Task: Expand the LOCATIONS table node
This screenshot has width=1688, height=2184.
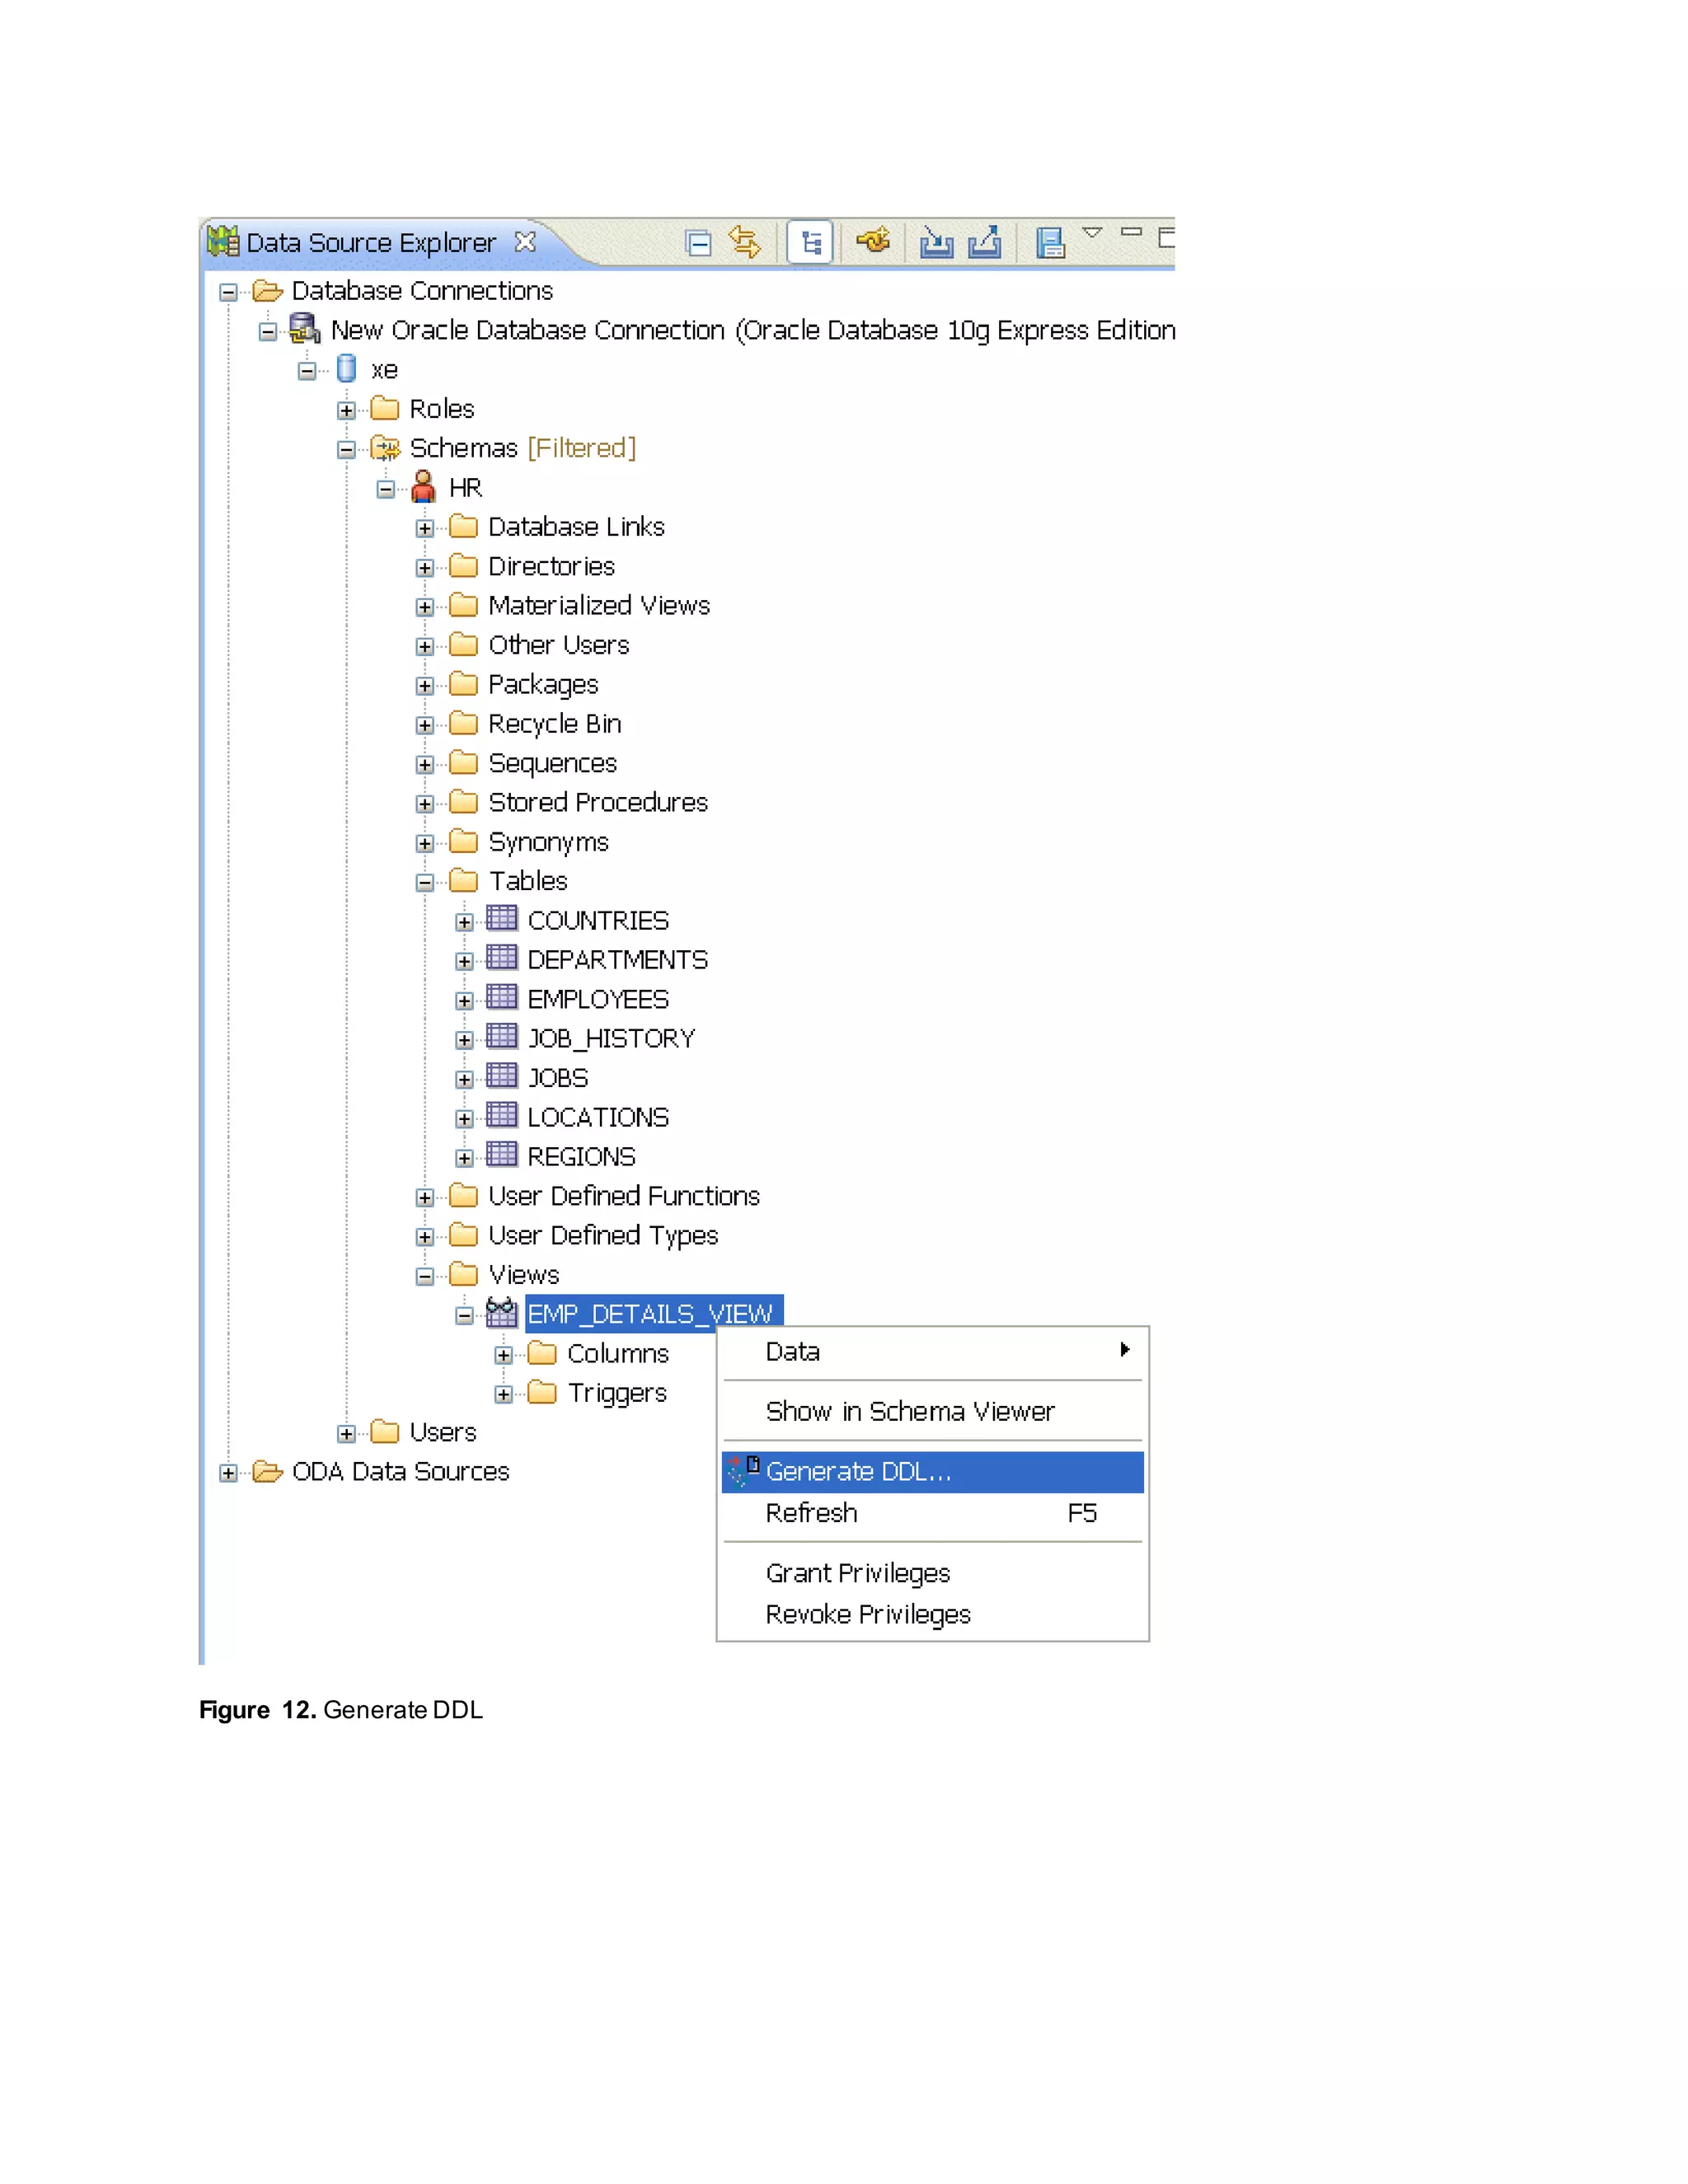Action: 464,1118
